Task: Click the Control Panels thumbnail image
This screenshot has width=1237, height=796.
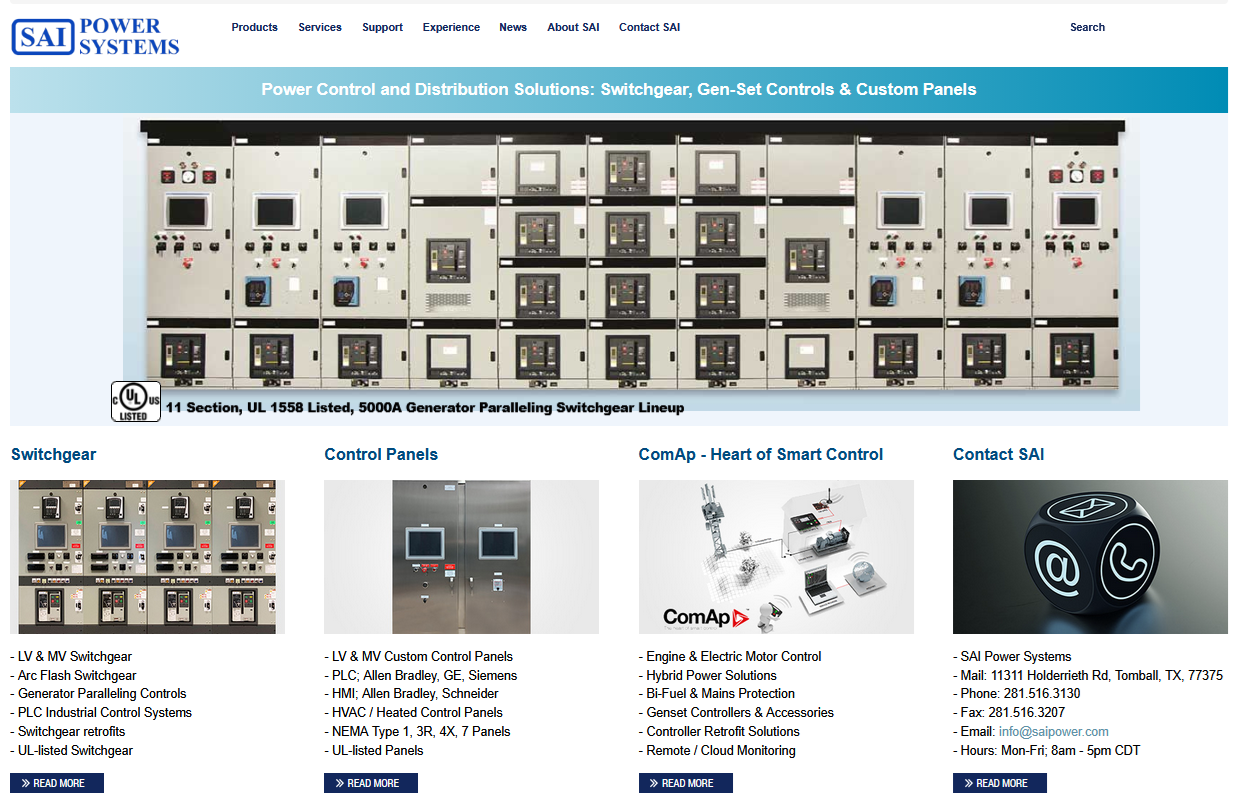Action: 461,557
